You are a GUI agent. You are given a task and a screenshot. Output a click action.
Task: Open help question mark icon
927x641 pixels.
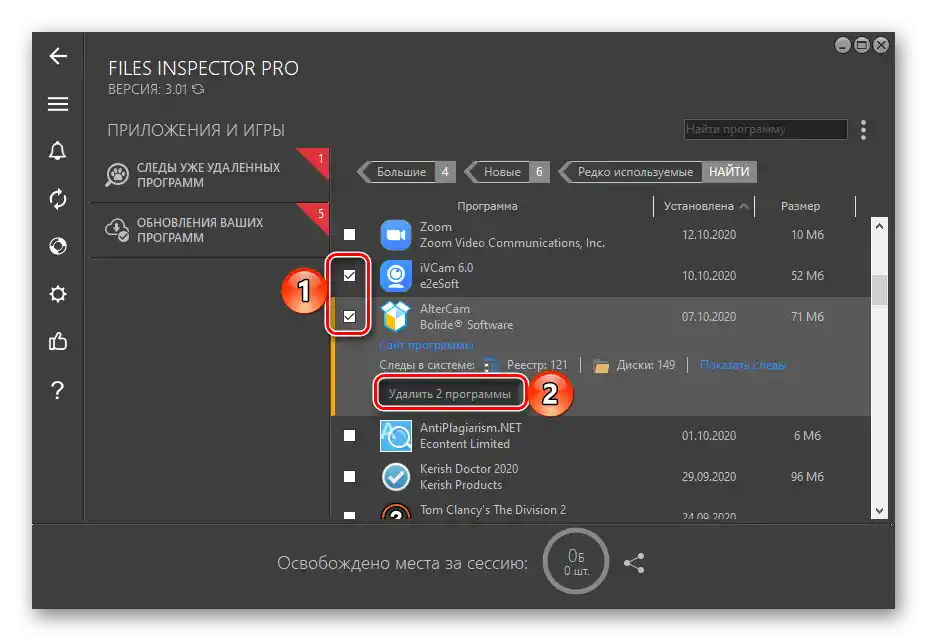pyautogui.click(x=57, y=390)
